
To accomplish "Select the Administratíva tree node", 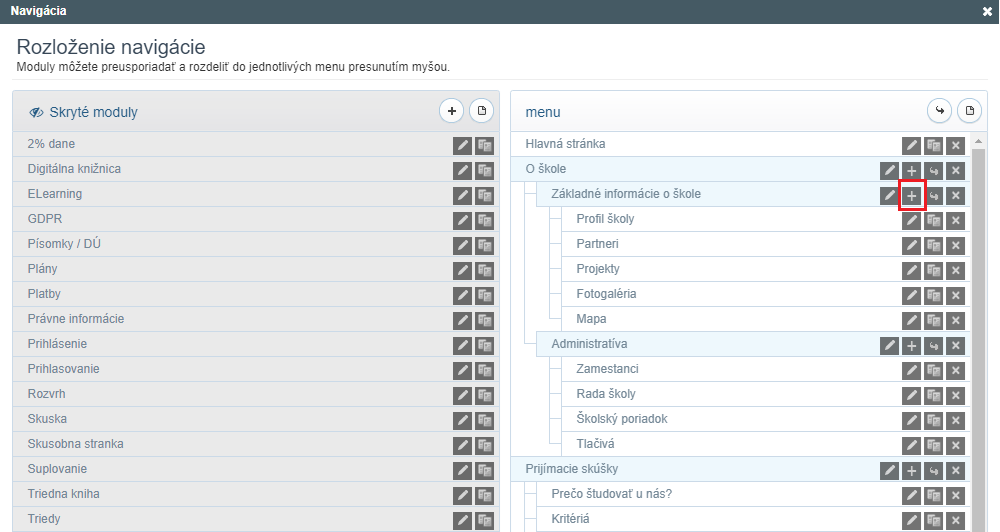I will (589, 344).
